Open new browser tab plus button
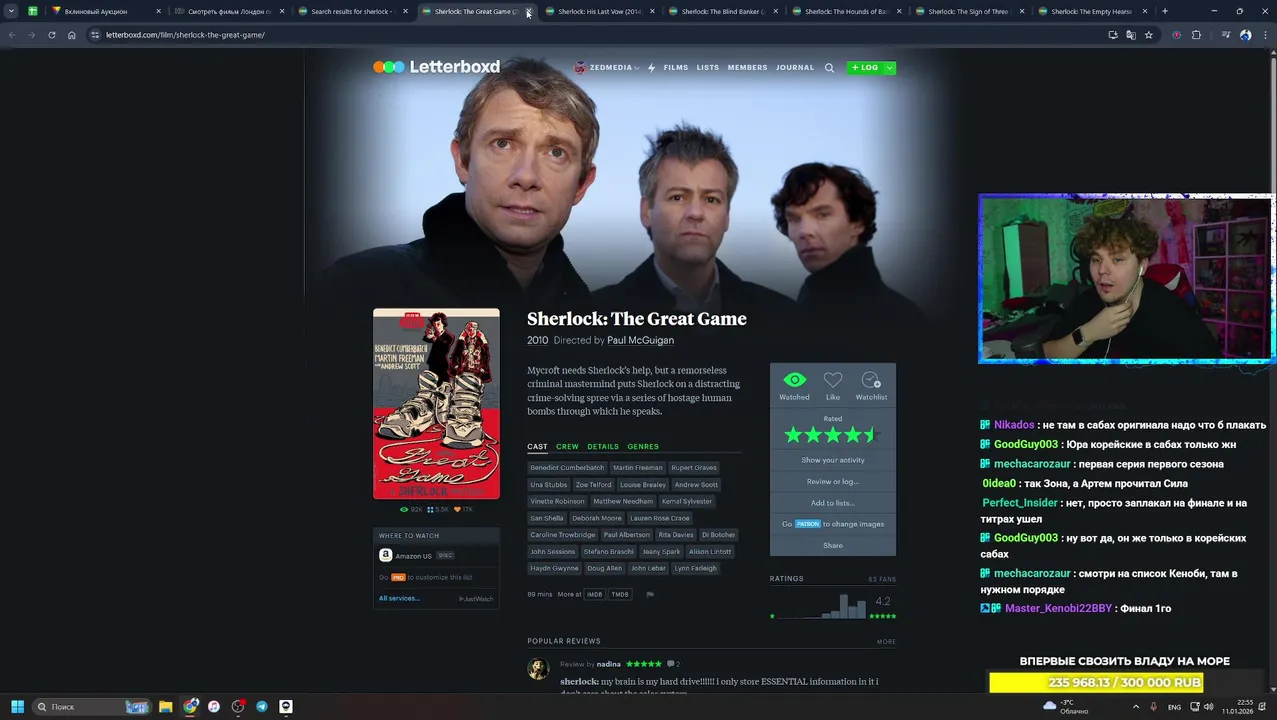Screen dimensions: 1277x720 tap(1164, 11)
